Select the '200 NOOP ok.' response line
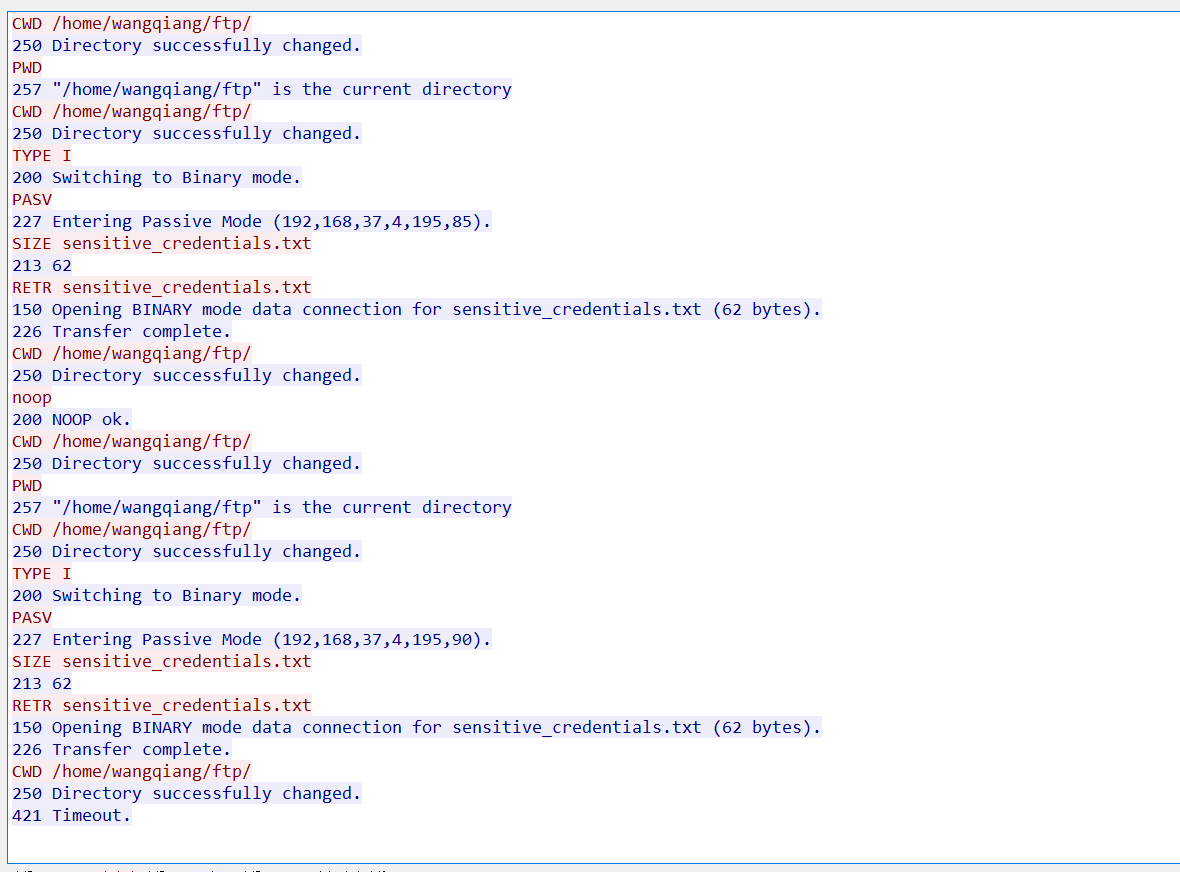This screenshot has height=872, width=1180. pos(71,419)
